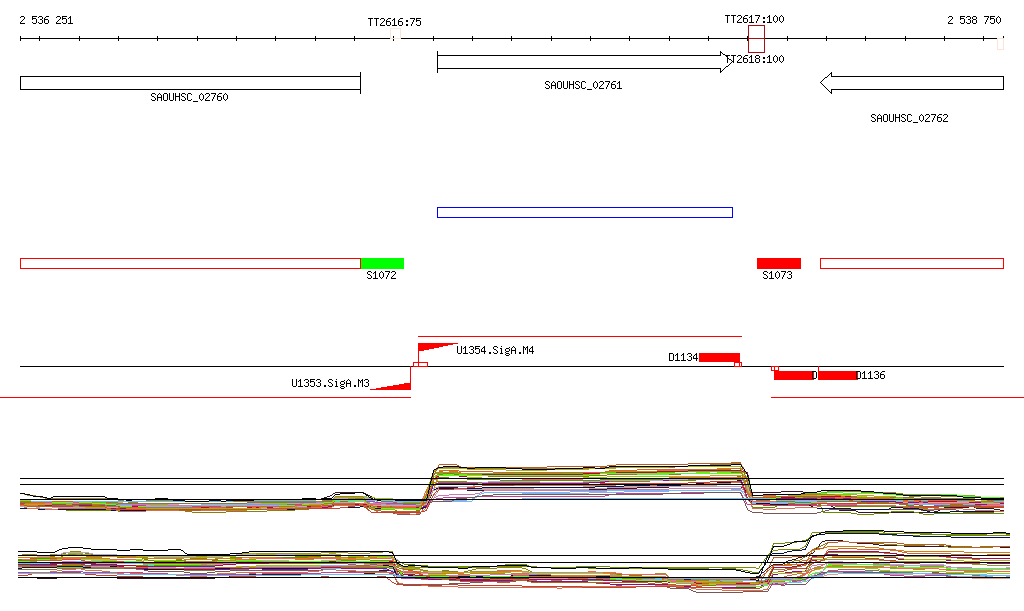Click the S1073 label
Image resolution: width=1024 pixels, height=611 pixels.
click(x=777, y=275)
